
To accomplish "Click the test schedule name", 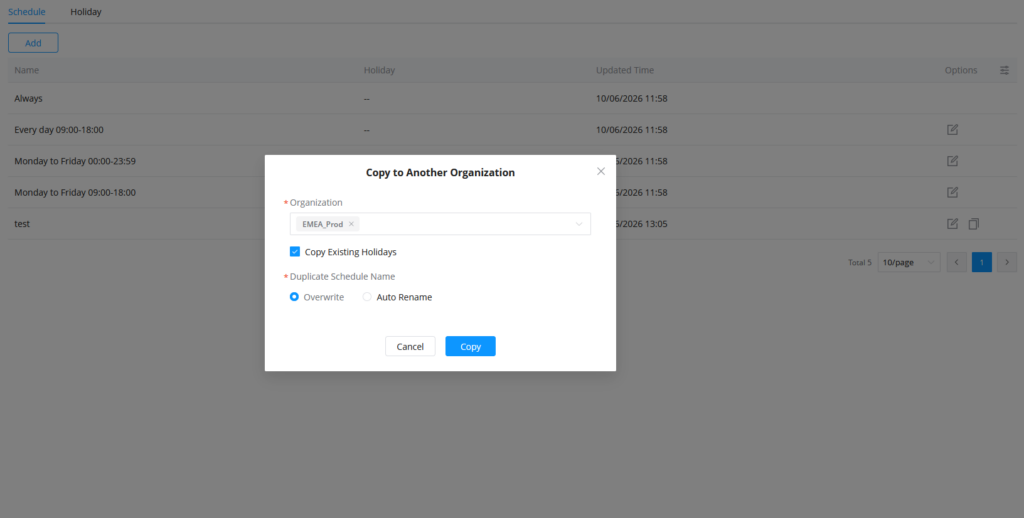I will (22, 223).
